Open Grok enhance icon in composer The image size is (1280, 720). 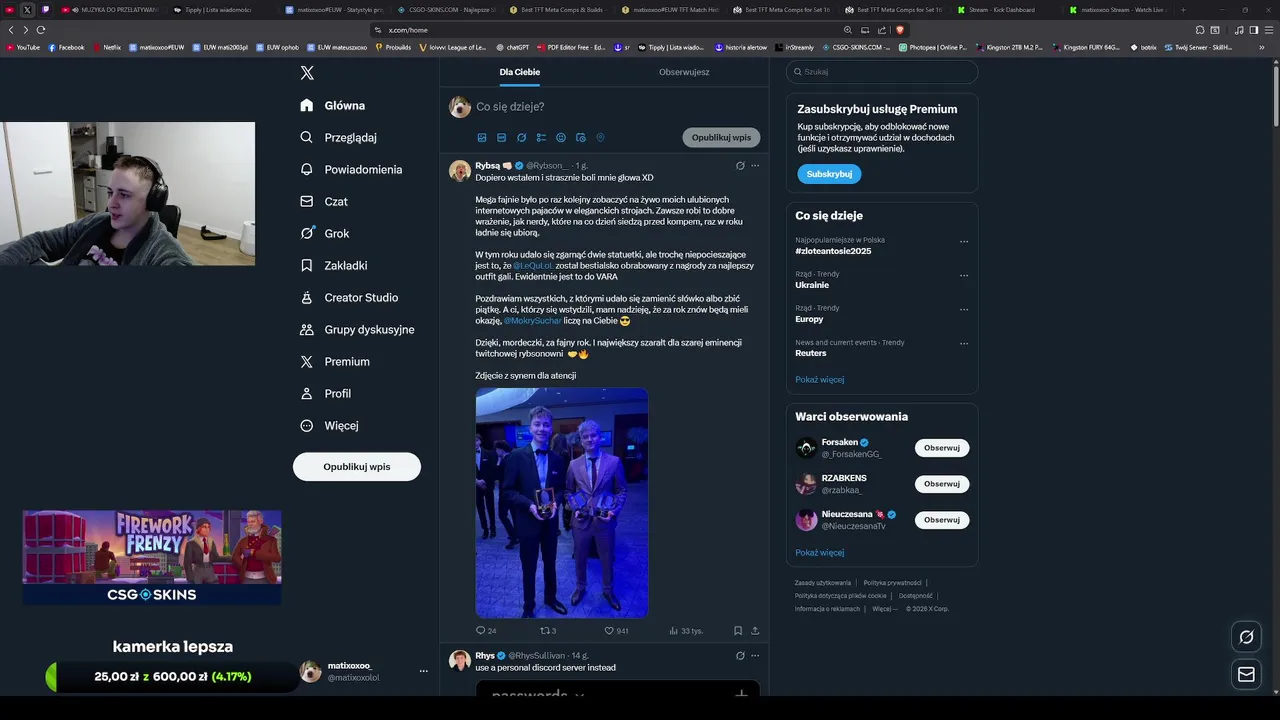[x=521, y=138]
